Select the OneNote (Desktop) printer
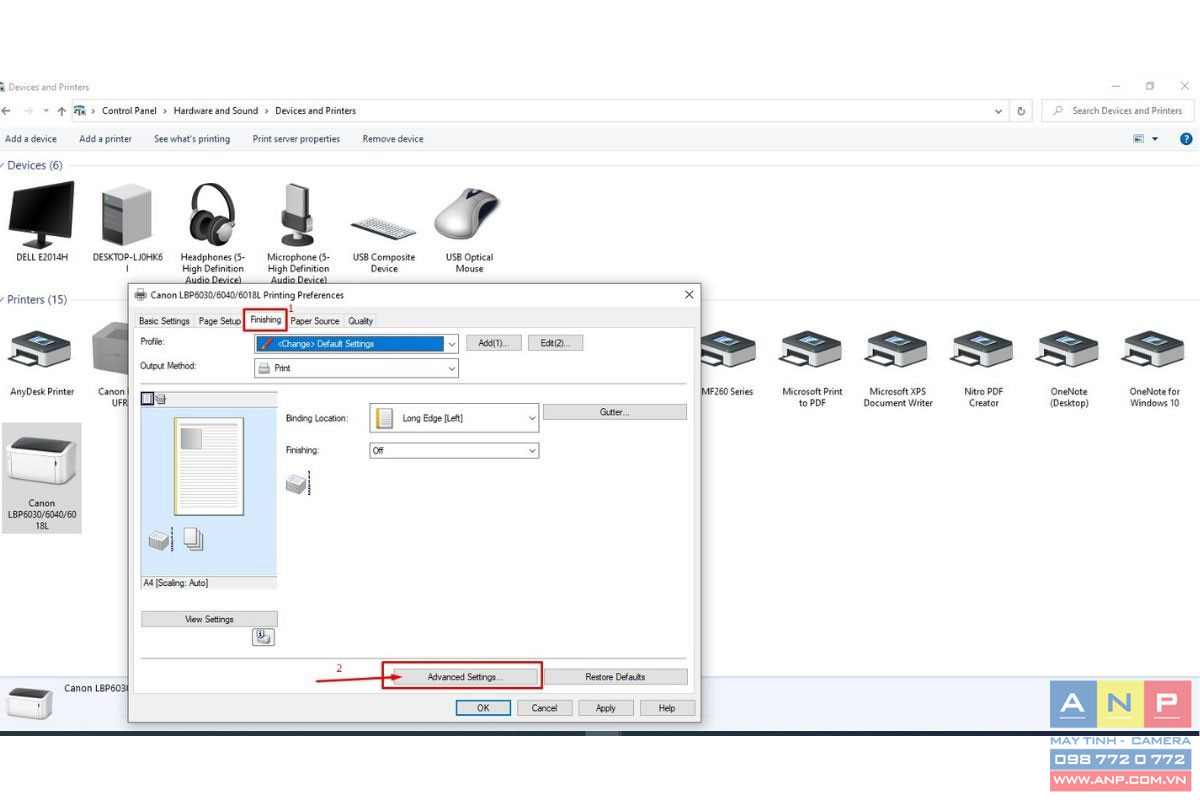 (1069, 368)
